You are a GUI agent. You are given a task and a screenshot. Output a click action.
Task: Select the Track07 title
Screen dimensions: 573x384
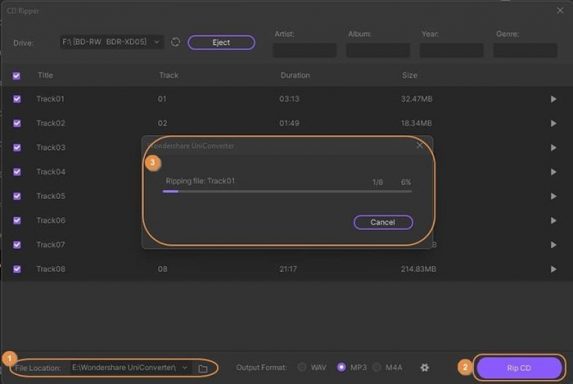coord(50,245)
